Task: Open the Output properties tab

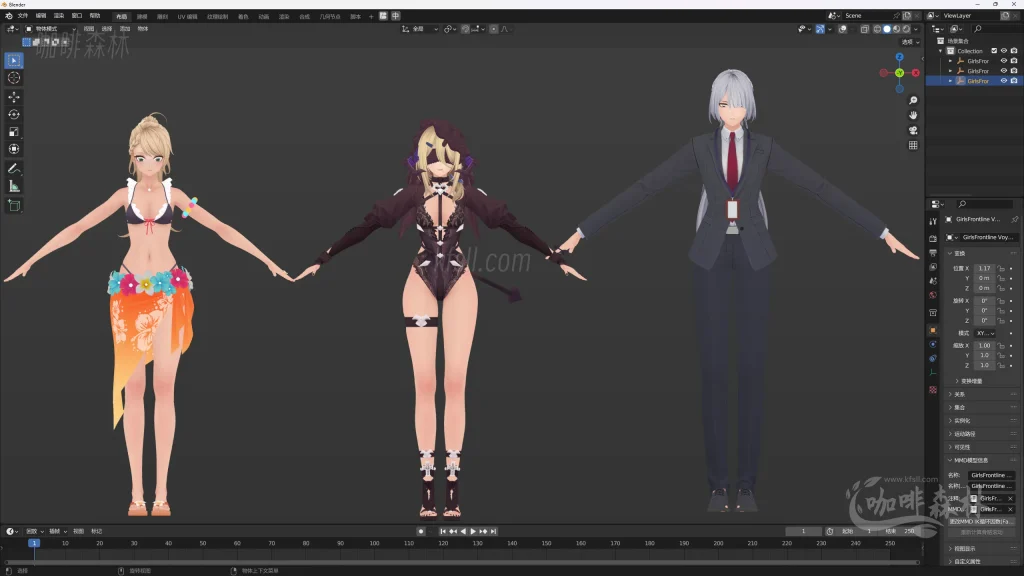Action: 933,253
